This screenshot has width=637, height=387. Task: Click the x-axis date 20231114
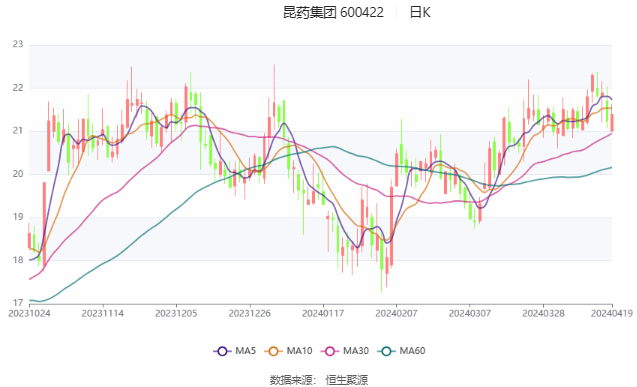point(103,314)
